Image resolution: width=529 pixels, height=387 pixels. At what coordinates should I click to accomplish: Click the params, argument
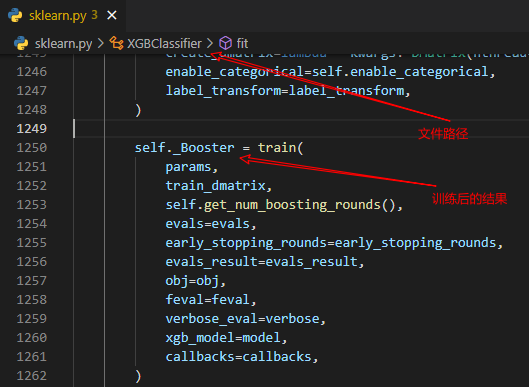point(192,167)
